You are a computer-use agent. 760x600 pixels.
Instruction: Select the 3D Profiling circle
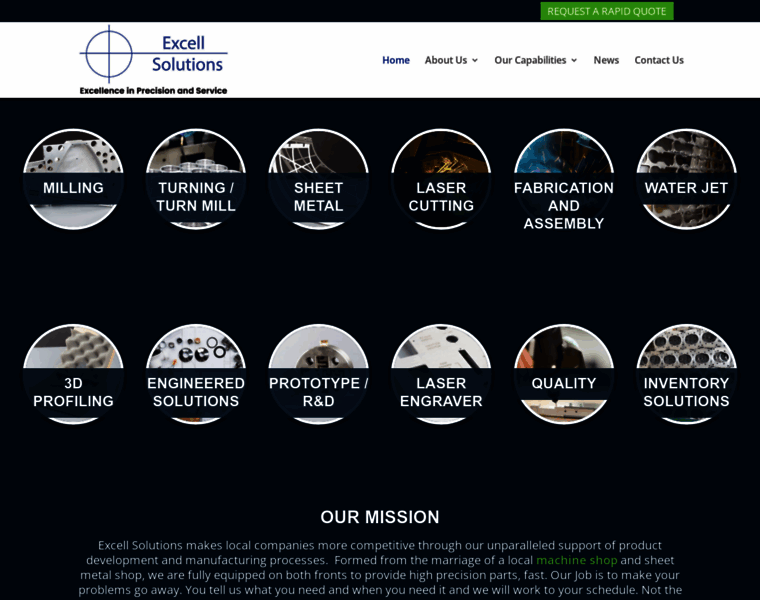(73, 374)
